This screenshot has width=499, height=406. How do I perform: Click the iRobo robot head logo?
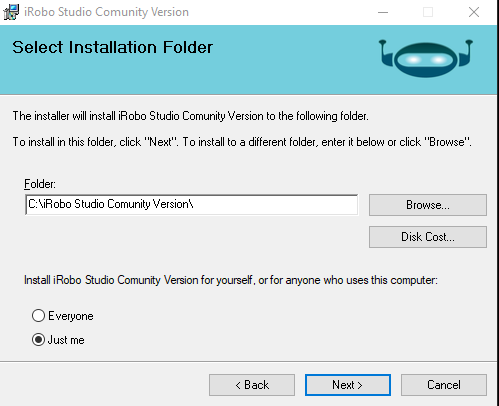pos(426,59)
